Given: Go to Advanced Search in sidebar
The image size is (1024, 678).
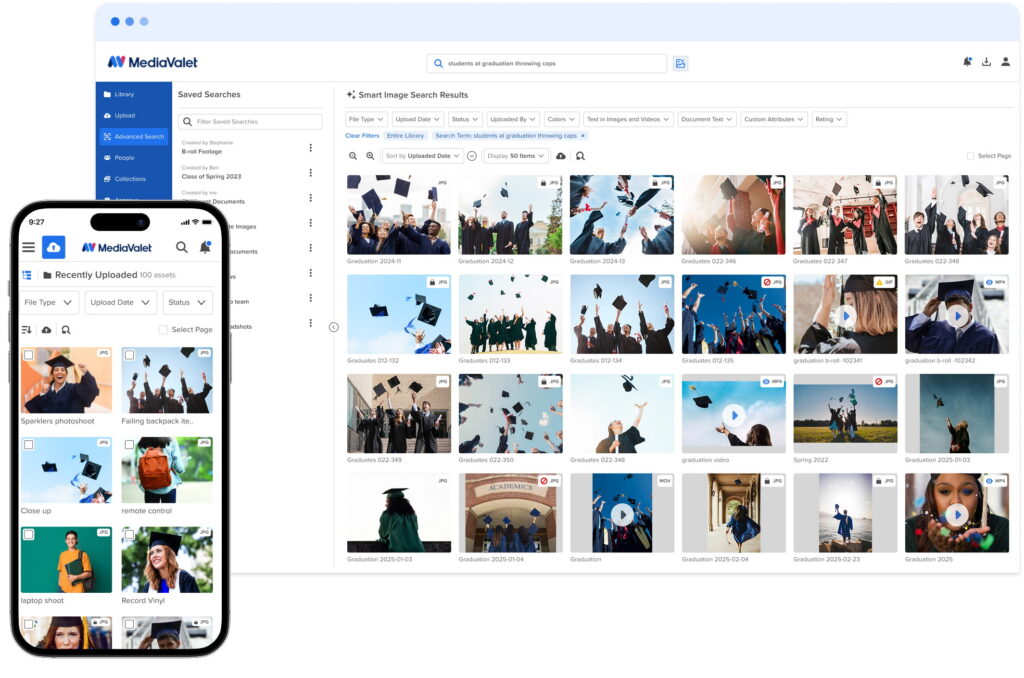Looking at the screenshot, I should (134, 136).
